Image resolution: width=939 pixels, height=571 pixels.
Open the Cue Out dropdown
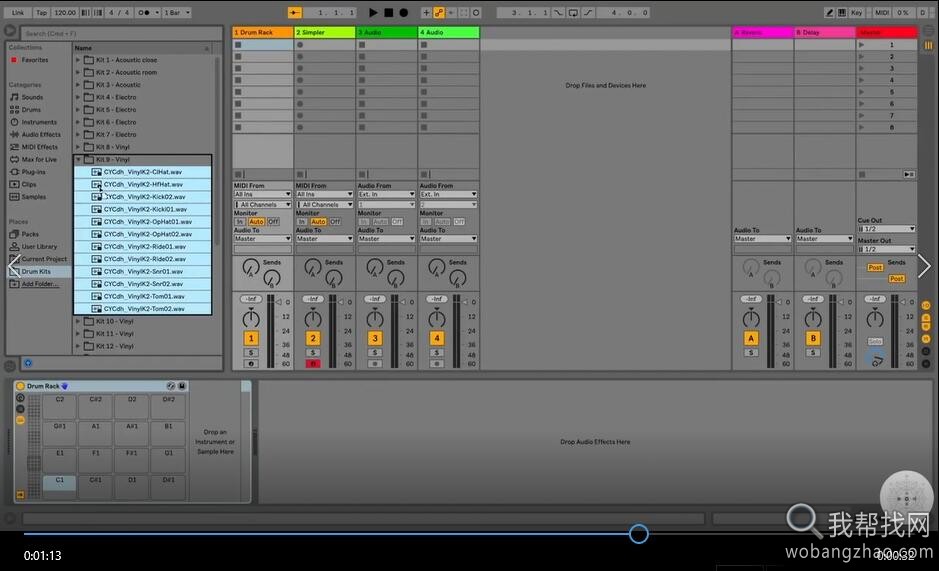886,229
